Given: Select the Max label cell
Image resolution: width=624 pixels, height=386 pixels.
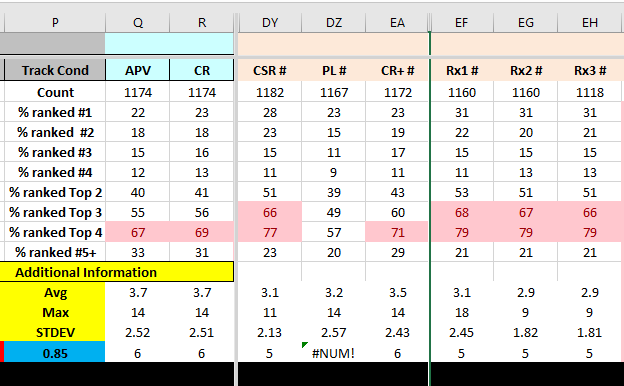Looking at the screenshot, I should (55, 312).
